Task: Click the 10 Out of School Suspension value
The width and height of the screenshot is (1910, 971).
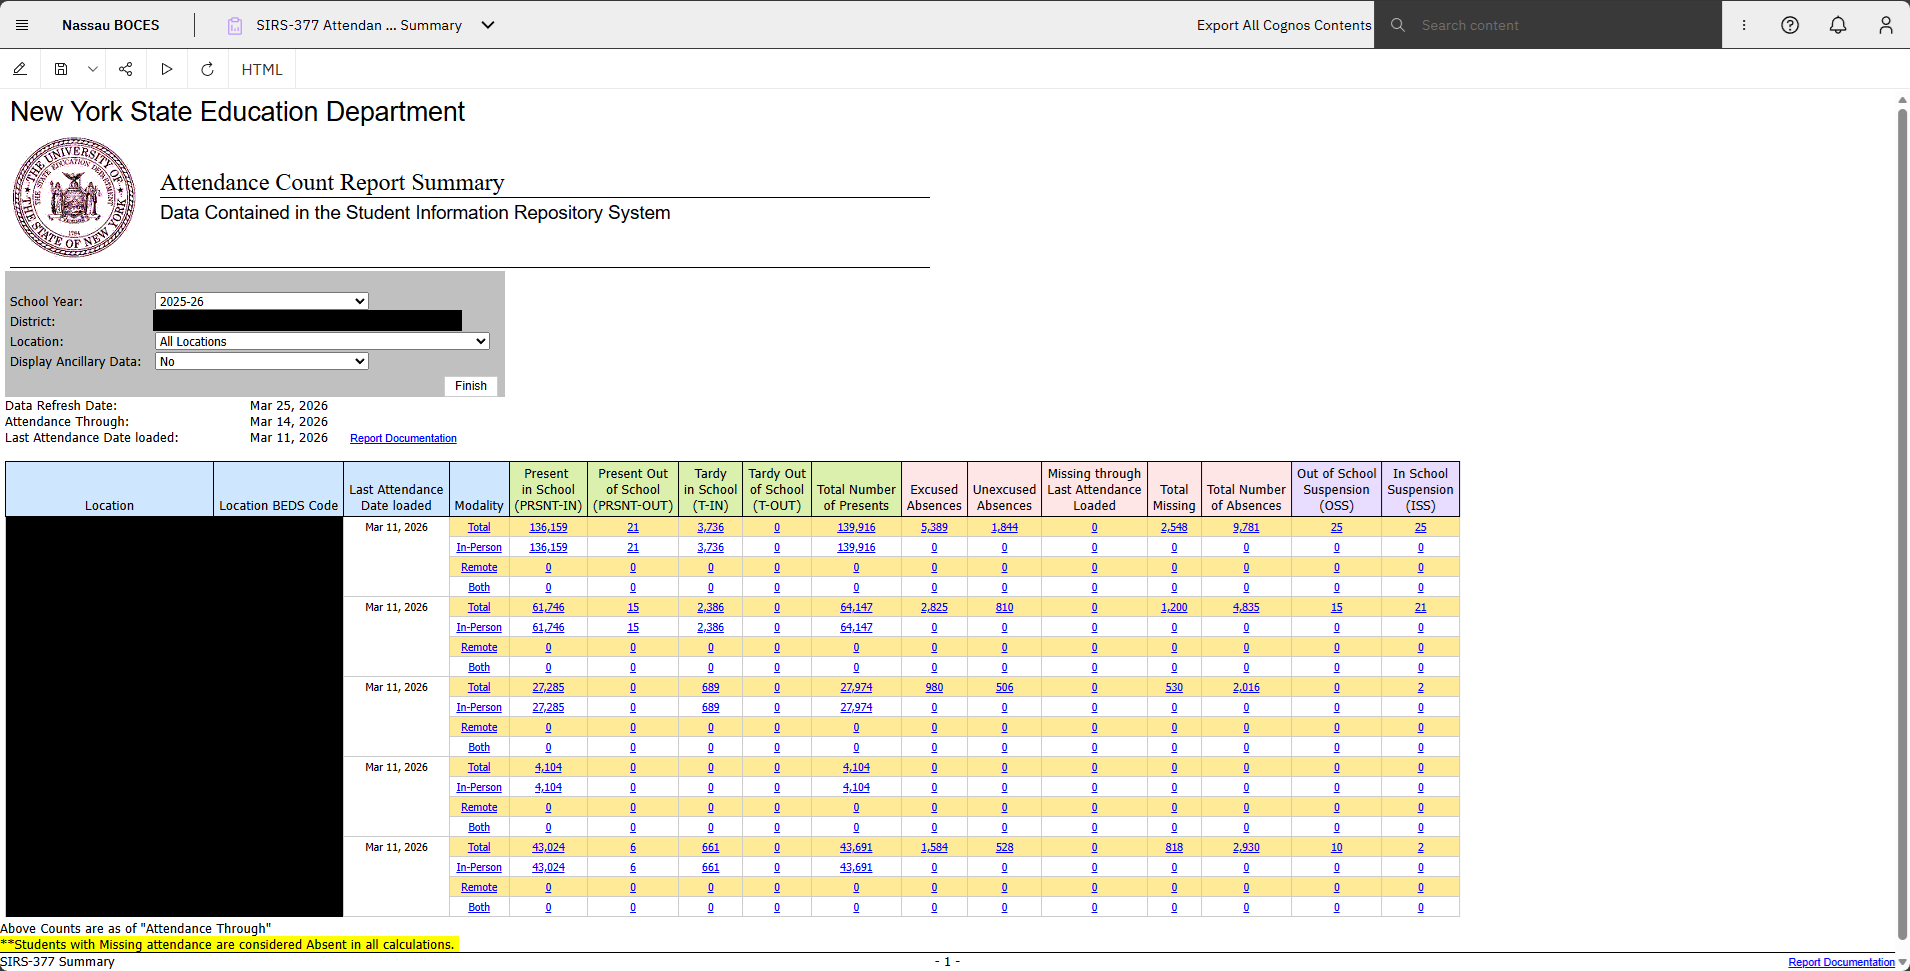Action: [x=1336, y=847]
